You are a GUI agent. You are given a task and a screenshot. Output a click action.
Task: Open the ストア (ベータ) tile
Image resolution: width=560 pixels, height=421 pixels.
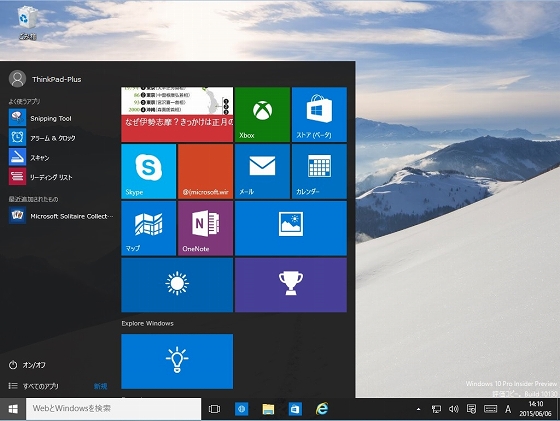click(319, 115)
